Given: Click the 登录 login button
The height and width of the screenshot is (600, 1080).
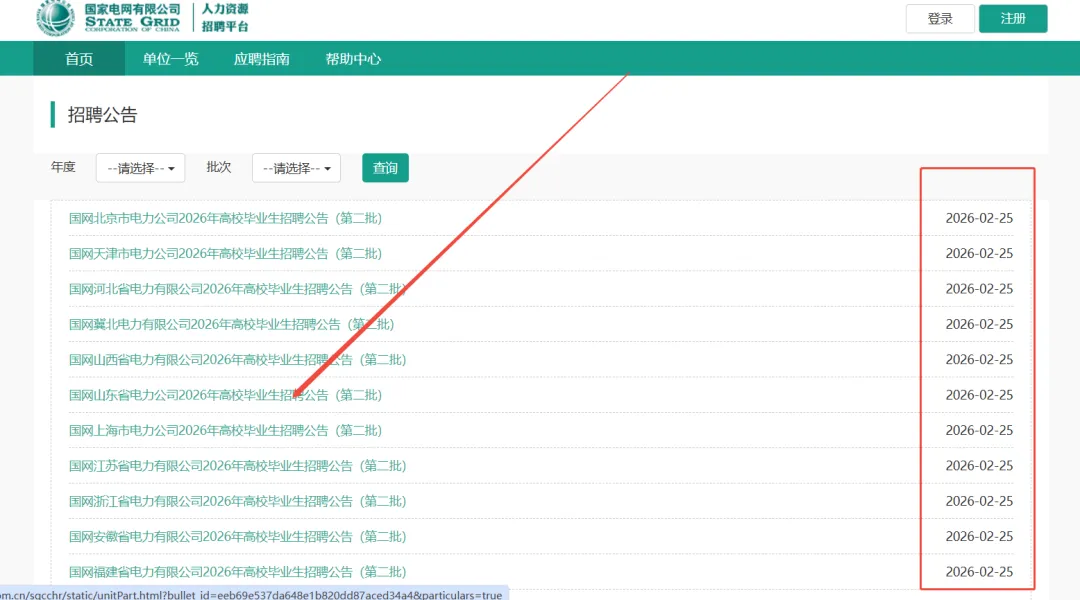Looking at the screenshot, I should [939, 19].
